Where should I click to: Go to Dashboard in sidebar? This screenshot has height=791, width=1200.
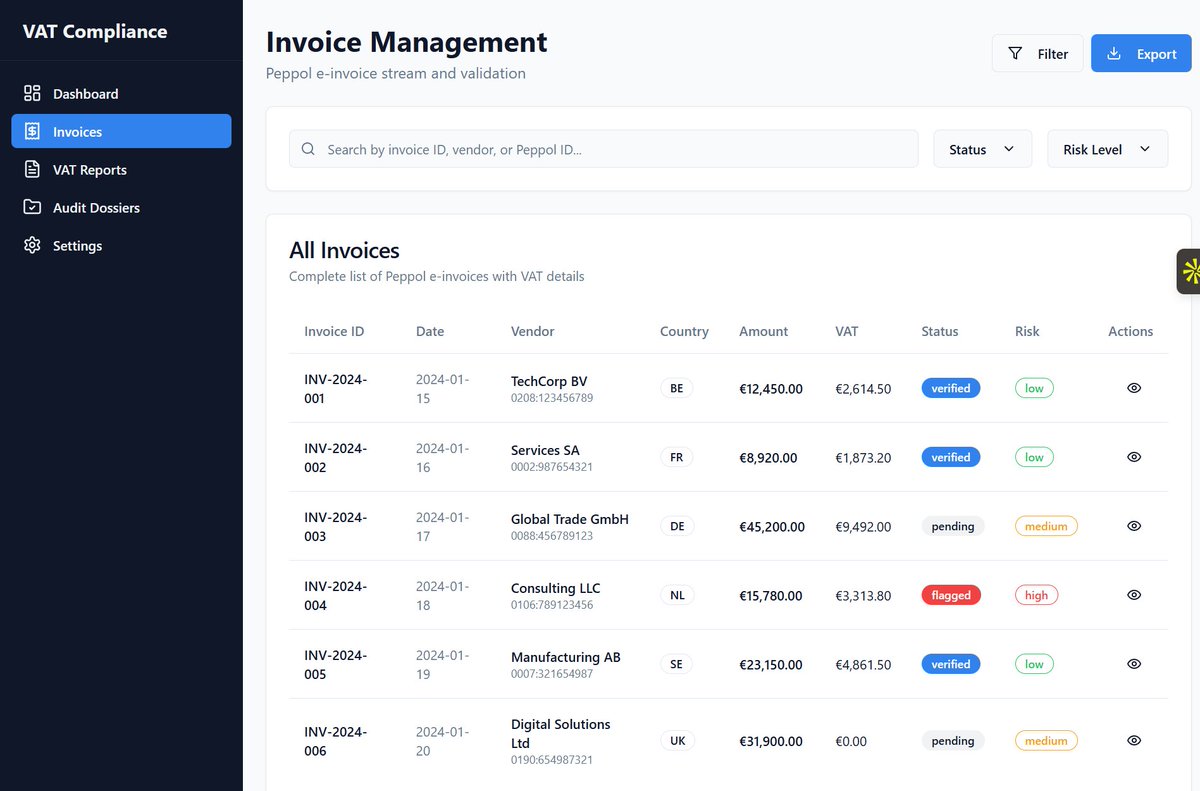(x=121, y=93)
